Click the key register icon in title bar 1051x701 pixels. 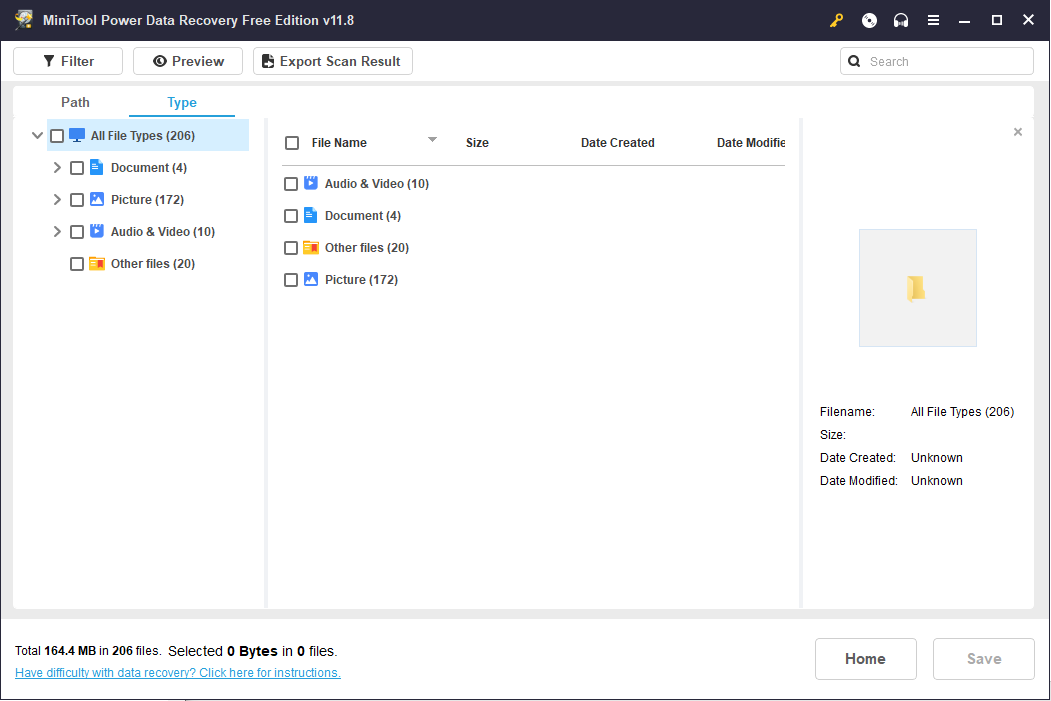[837, 20]
